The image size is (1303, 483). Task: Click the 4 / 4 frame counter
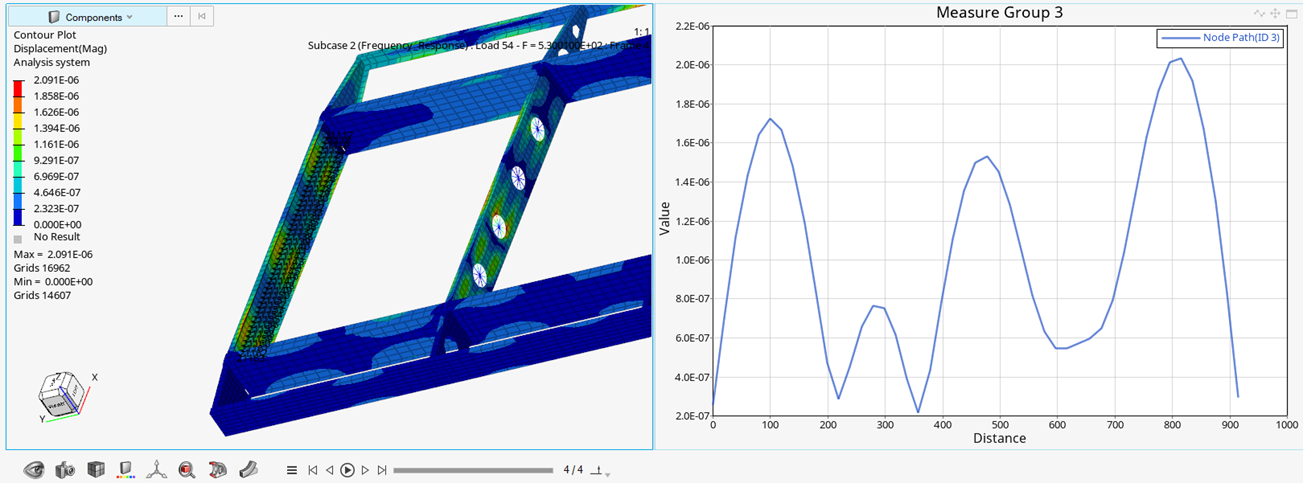pos(573,470)
